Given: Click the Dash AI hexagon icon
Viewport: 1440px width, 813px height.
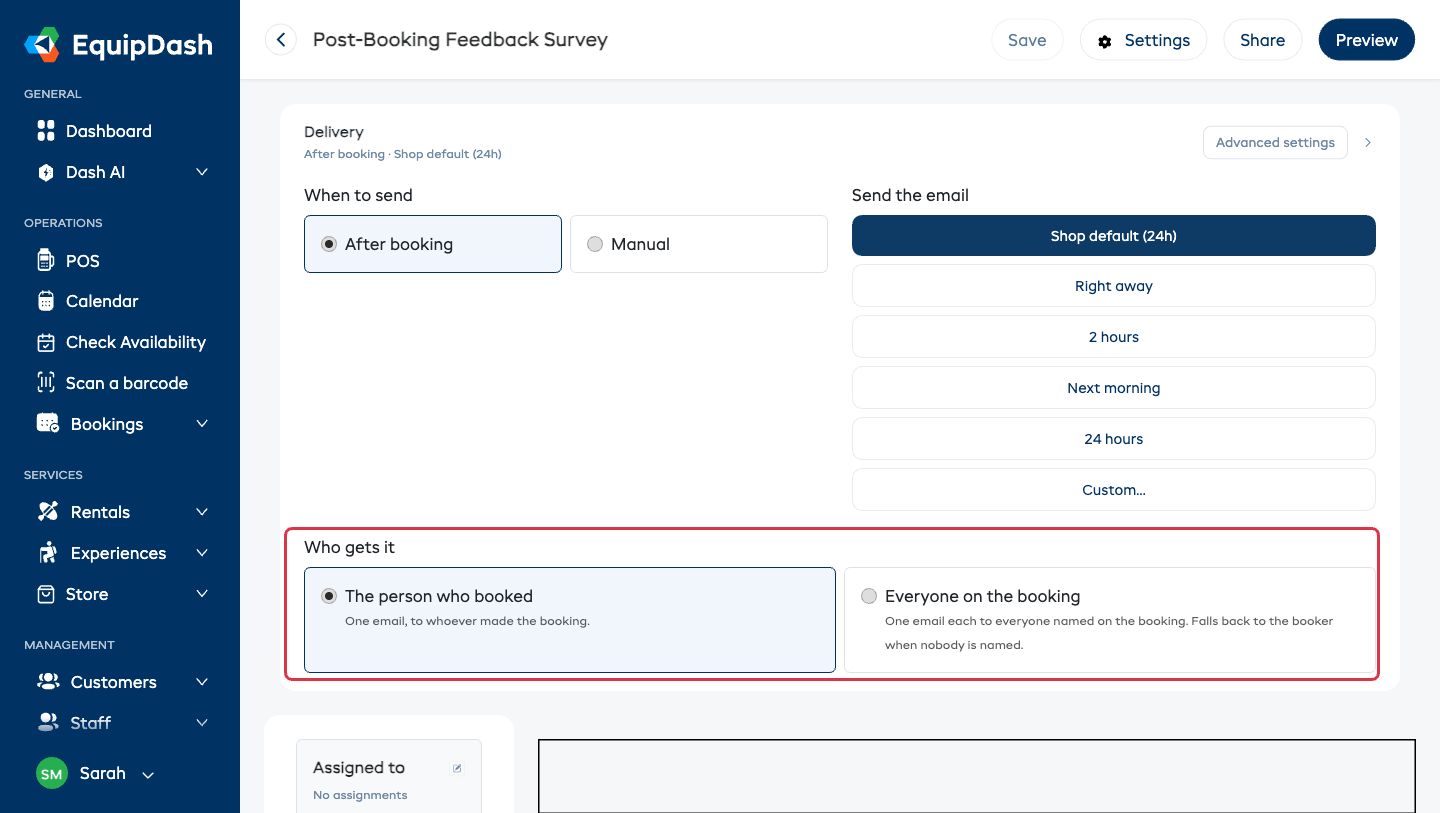Looking at the screenshot, I should pos(45,172).
